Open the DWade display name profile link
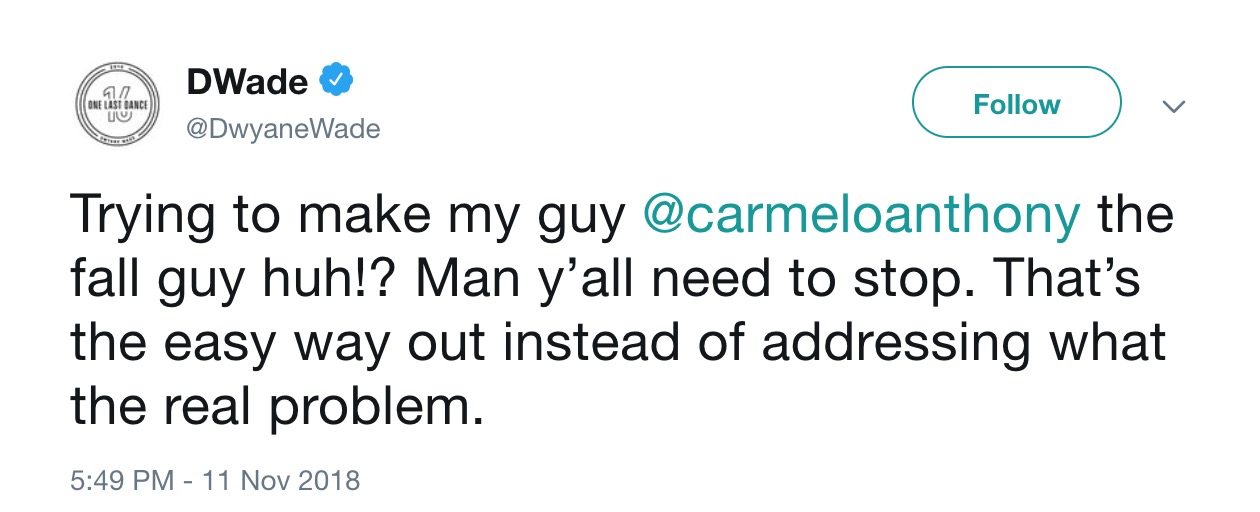Viewport: 1260px width, 512px height. [x=247, y=83]
